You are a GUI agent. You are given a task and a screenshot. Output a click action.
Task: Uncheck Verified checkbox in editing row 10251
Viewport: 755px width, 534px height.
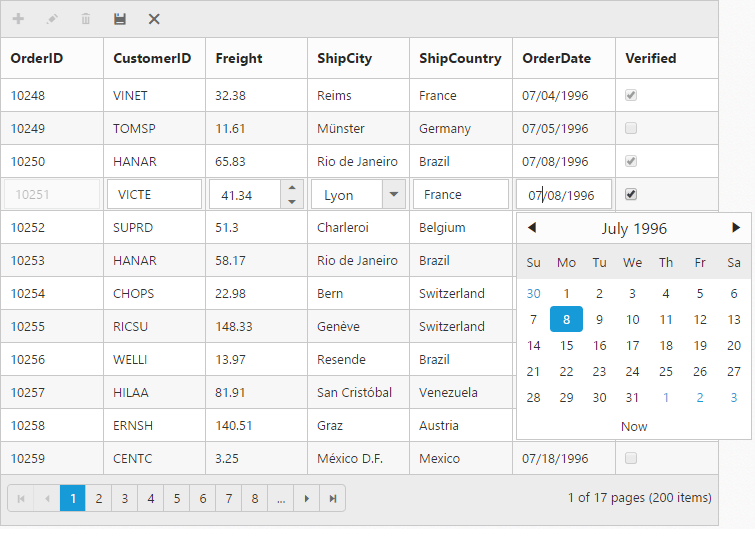tap(631, 194)
